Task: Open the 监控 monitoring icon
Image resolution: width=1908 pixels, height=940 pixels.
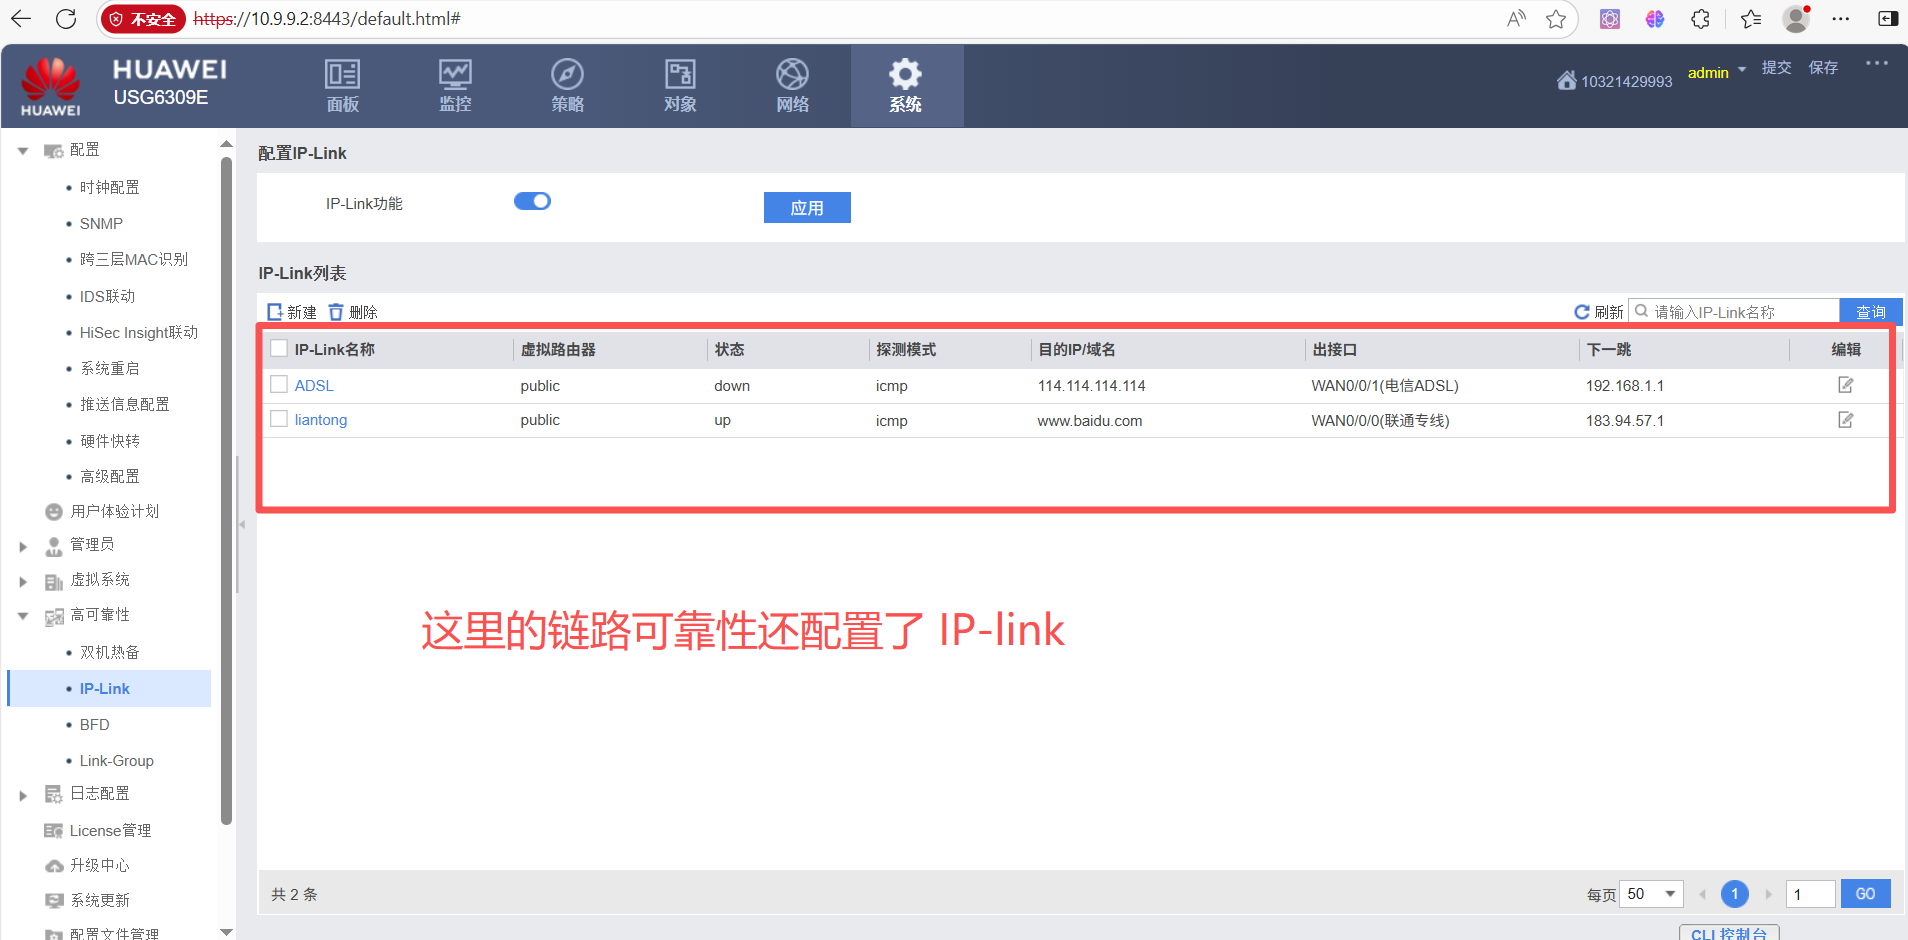Action: (455, 76)
